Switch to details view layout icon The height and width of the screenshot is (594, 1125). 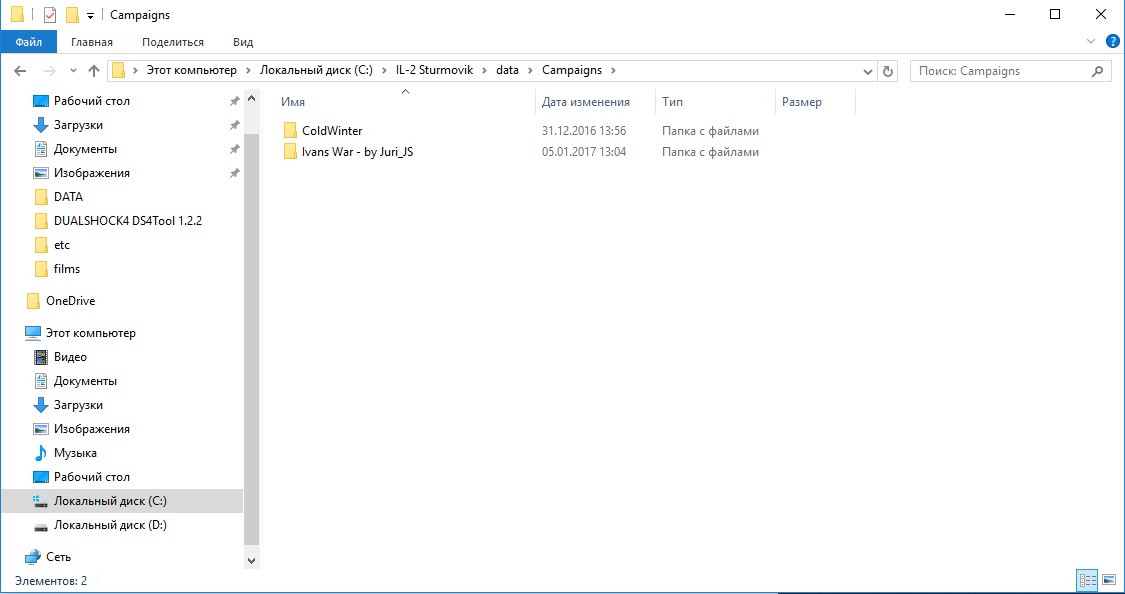[x=1087, y=580]
